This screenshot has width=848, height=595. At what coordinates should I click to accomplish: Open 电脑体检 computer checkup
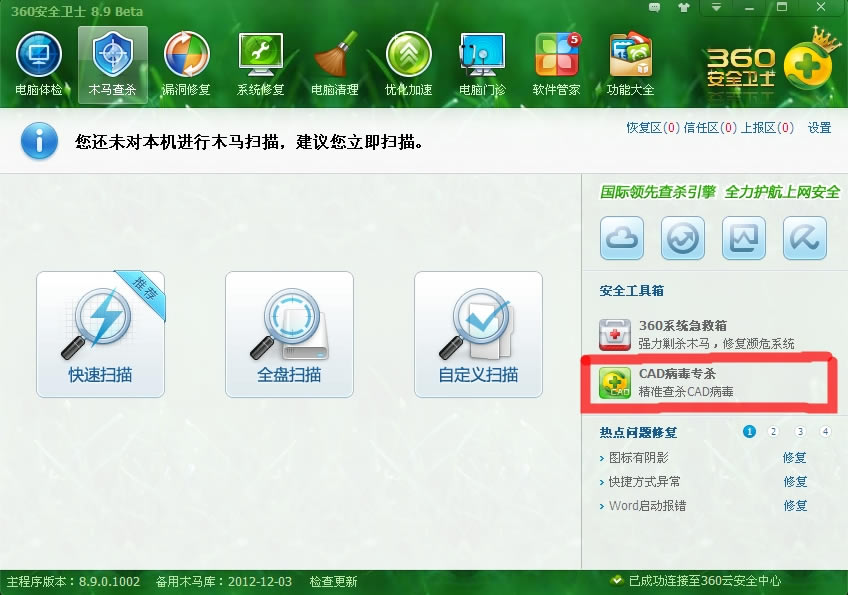pos(38,64)
